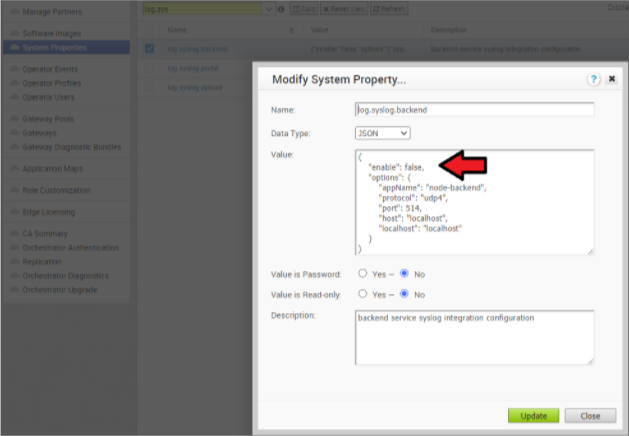Click the CA Summary sidebar icon
This screenshot has height=436, width=629.
[x=15, y=232]
